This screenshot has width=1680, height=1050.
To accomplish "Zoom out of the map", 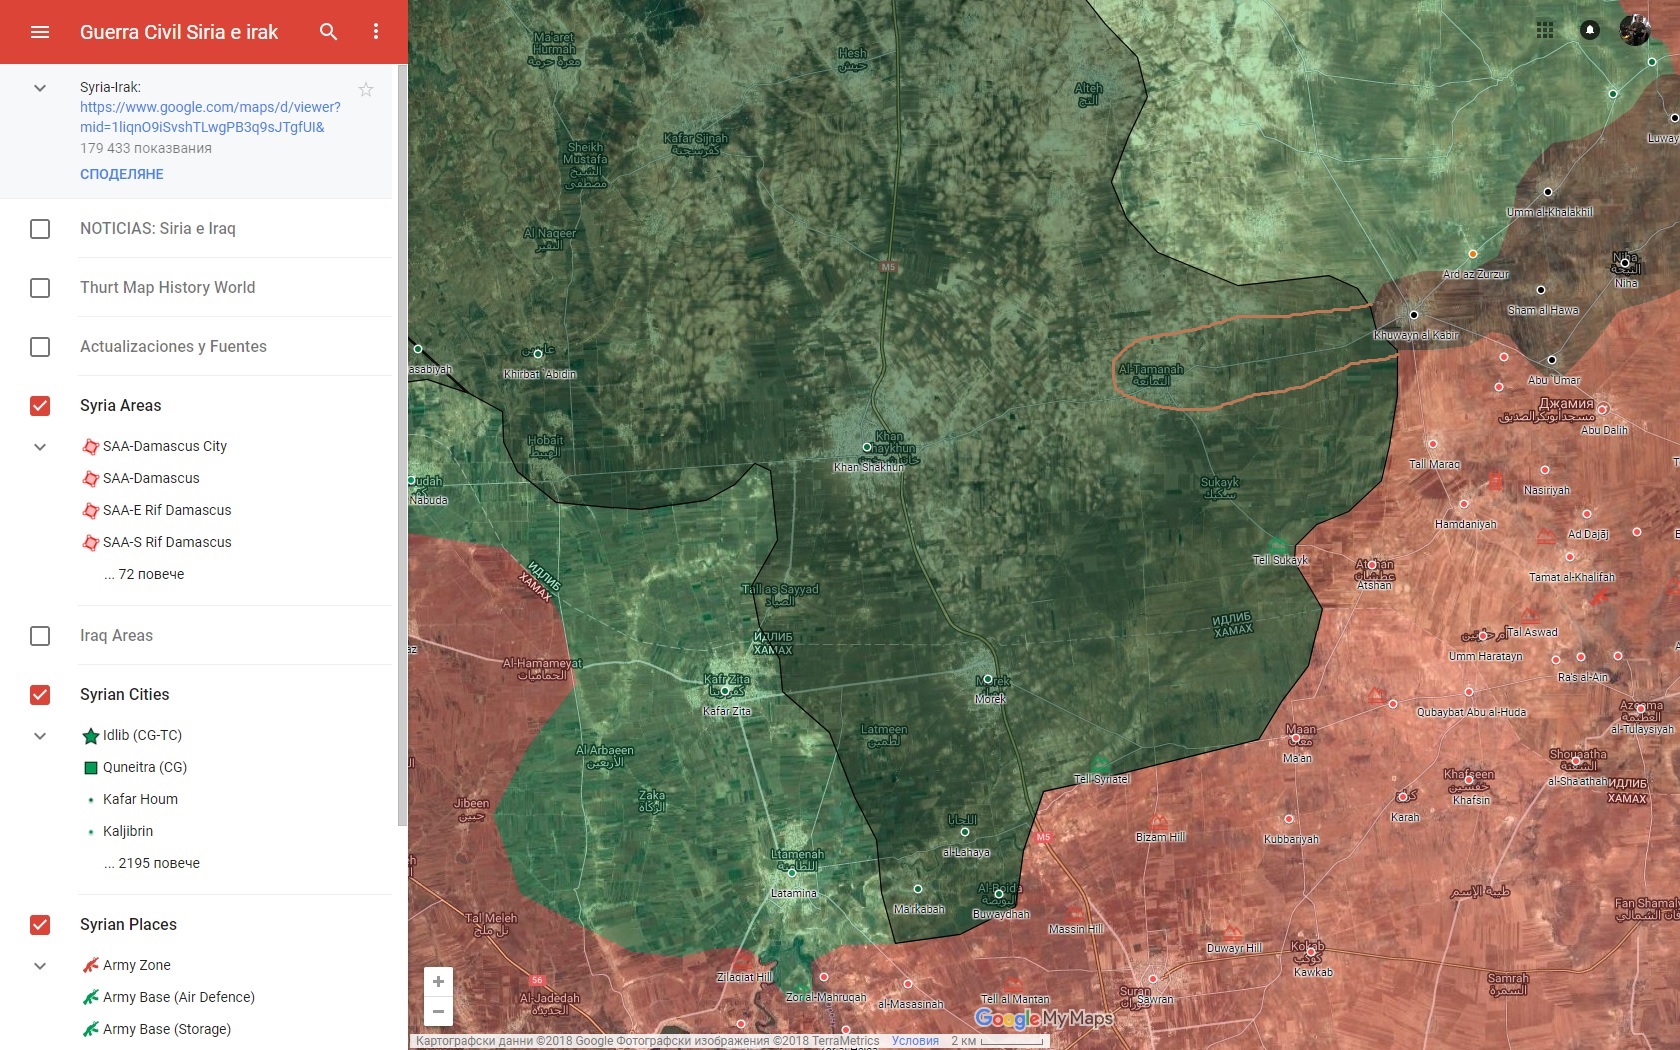I will [x=438, y=1011].
